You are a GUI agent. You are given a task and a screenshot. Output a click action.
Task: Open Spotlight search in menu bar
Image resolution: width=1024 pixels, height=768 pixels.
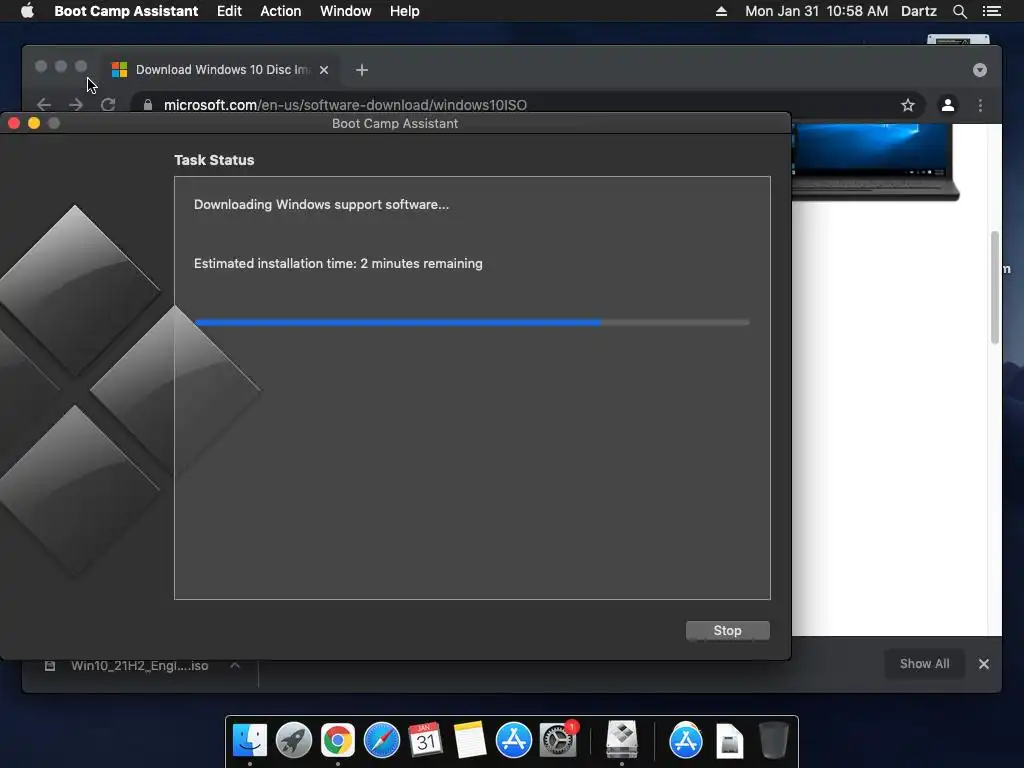point(959,11)
